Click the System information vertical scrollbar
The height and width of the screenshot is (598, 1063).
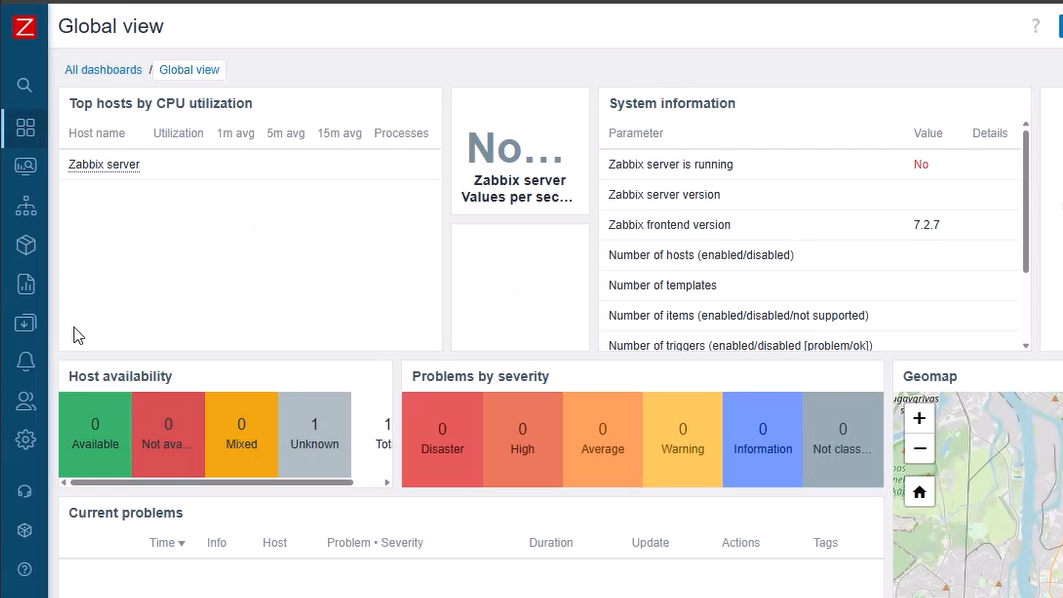pyautogui.click(x=1026, y=201)
